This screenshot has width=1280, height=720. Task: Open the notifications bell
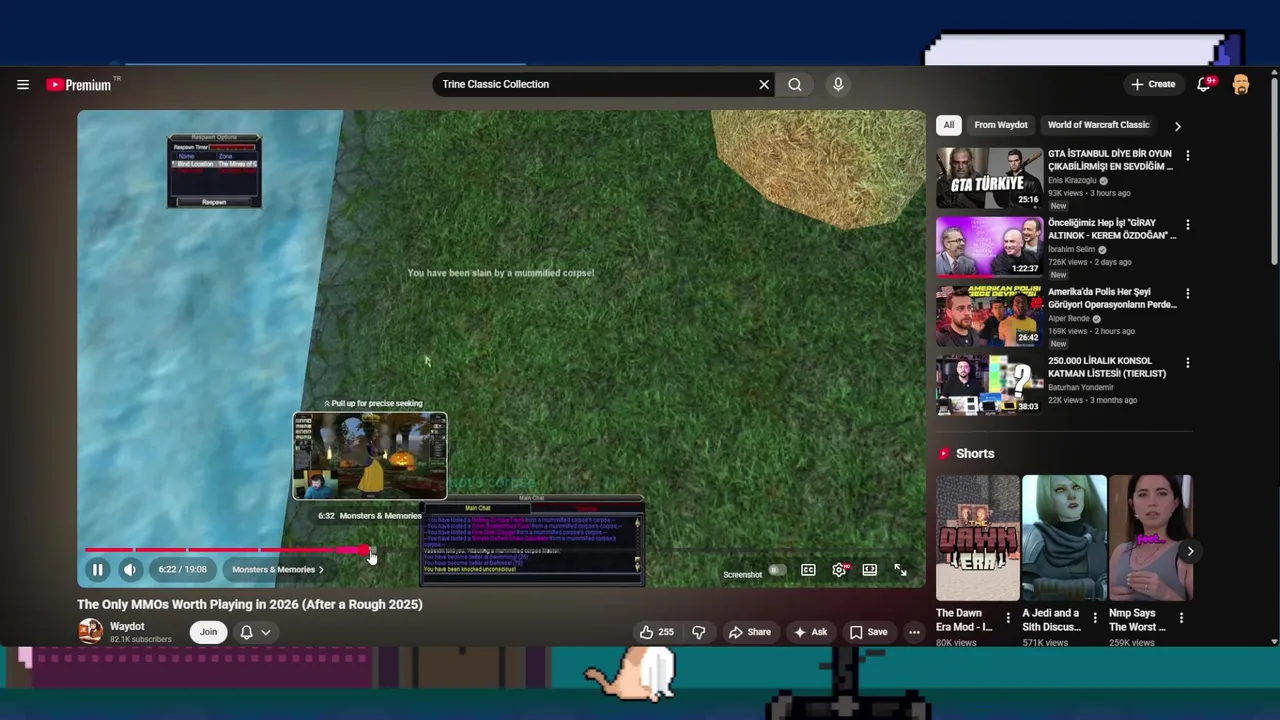point(1204,85)
